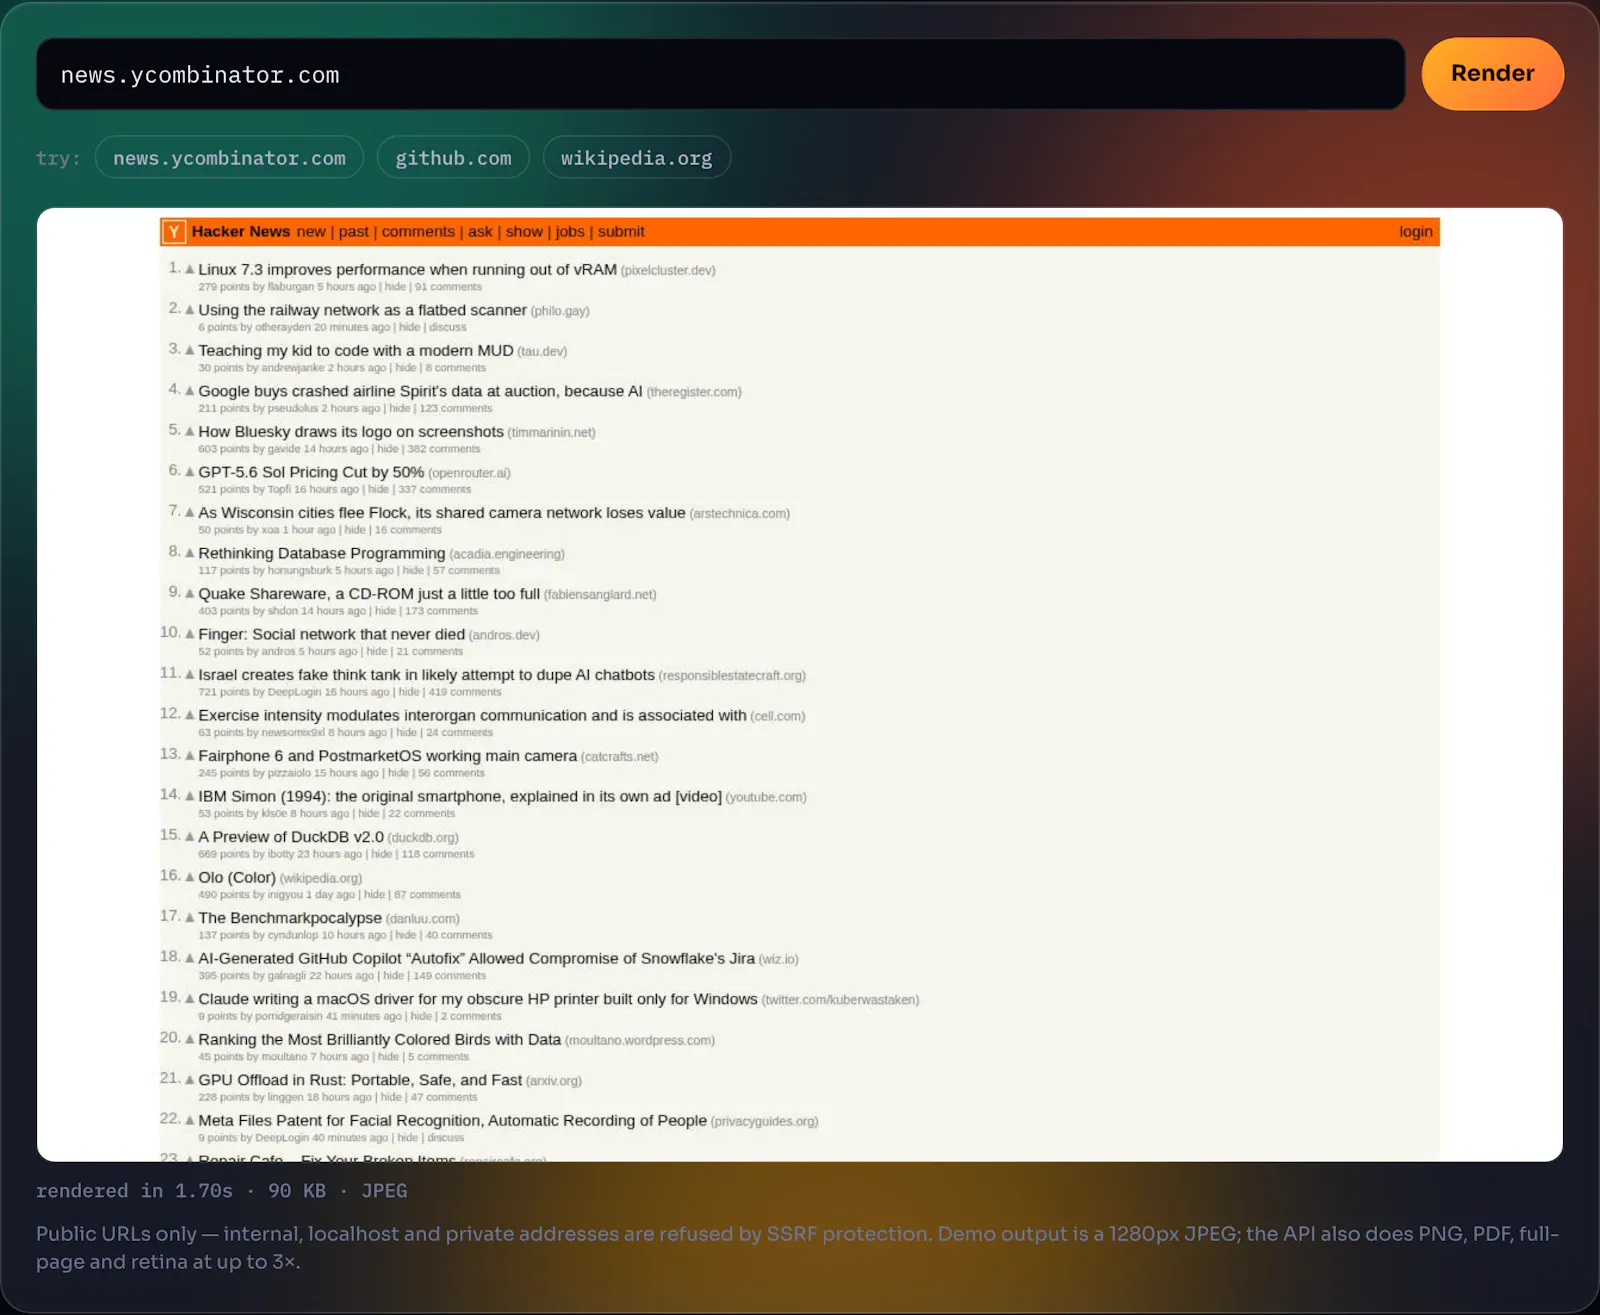The width and height of the screenshot is (1600, 1315).
Task: Upvote the railway network flatbed scanner story
Action: 189,310
